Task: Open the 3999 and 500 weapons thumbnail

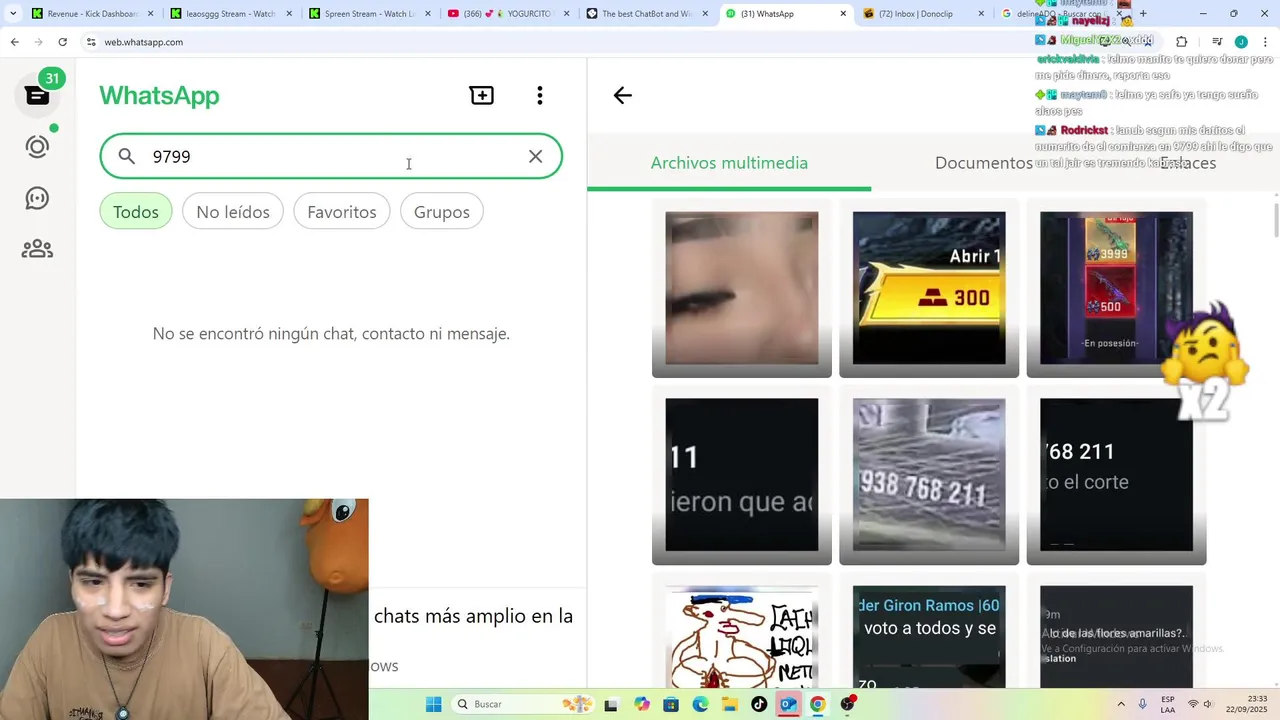Action: pyautogui.click(x=1116, y=288)
